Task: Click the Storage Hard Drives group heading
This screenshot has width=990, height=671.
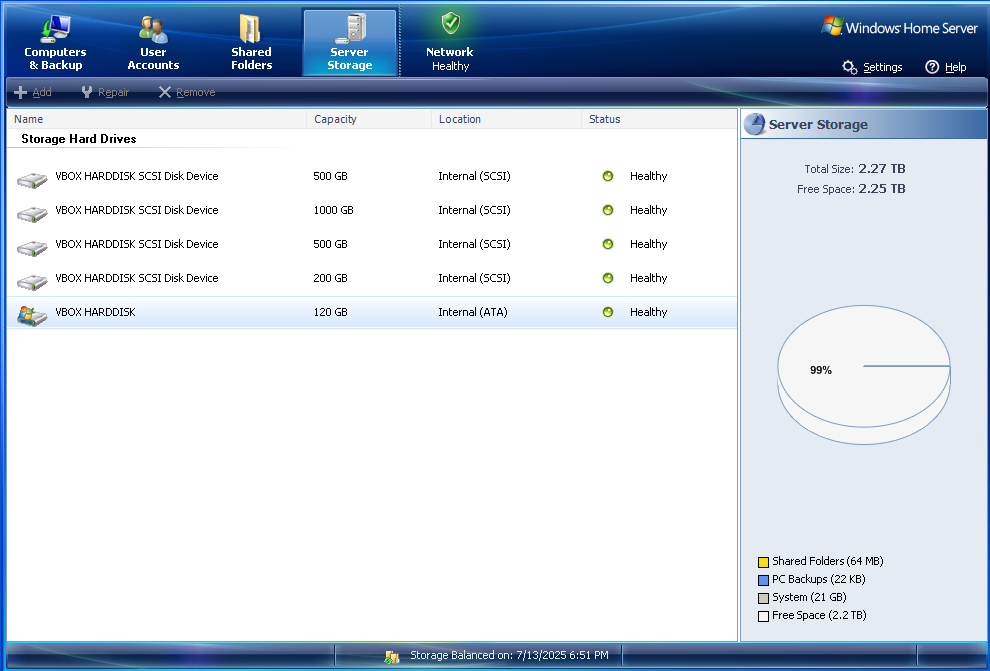Action: pyautogui.click(x=79, y=139)
